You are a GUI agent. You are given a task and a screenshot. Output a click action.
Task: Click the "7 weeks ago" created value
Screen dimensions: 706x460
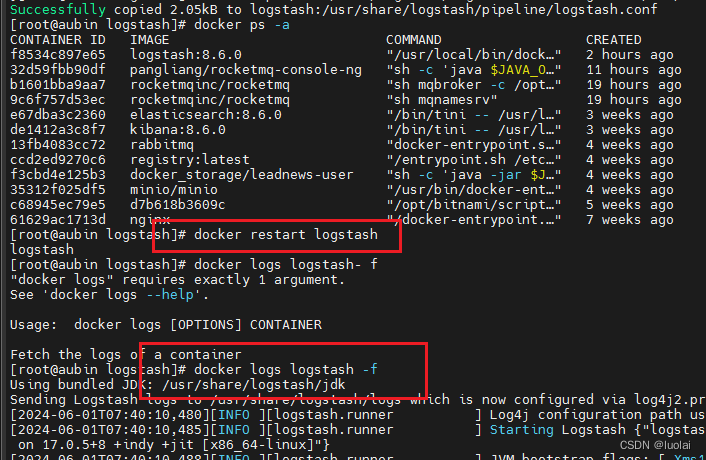click(630, 220)
